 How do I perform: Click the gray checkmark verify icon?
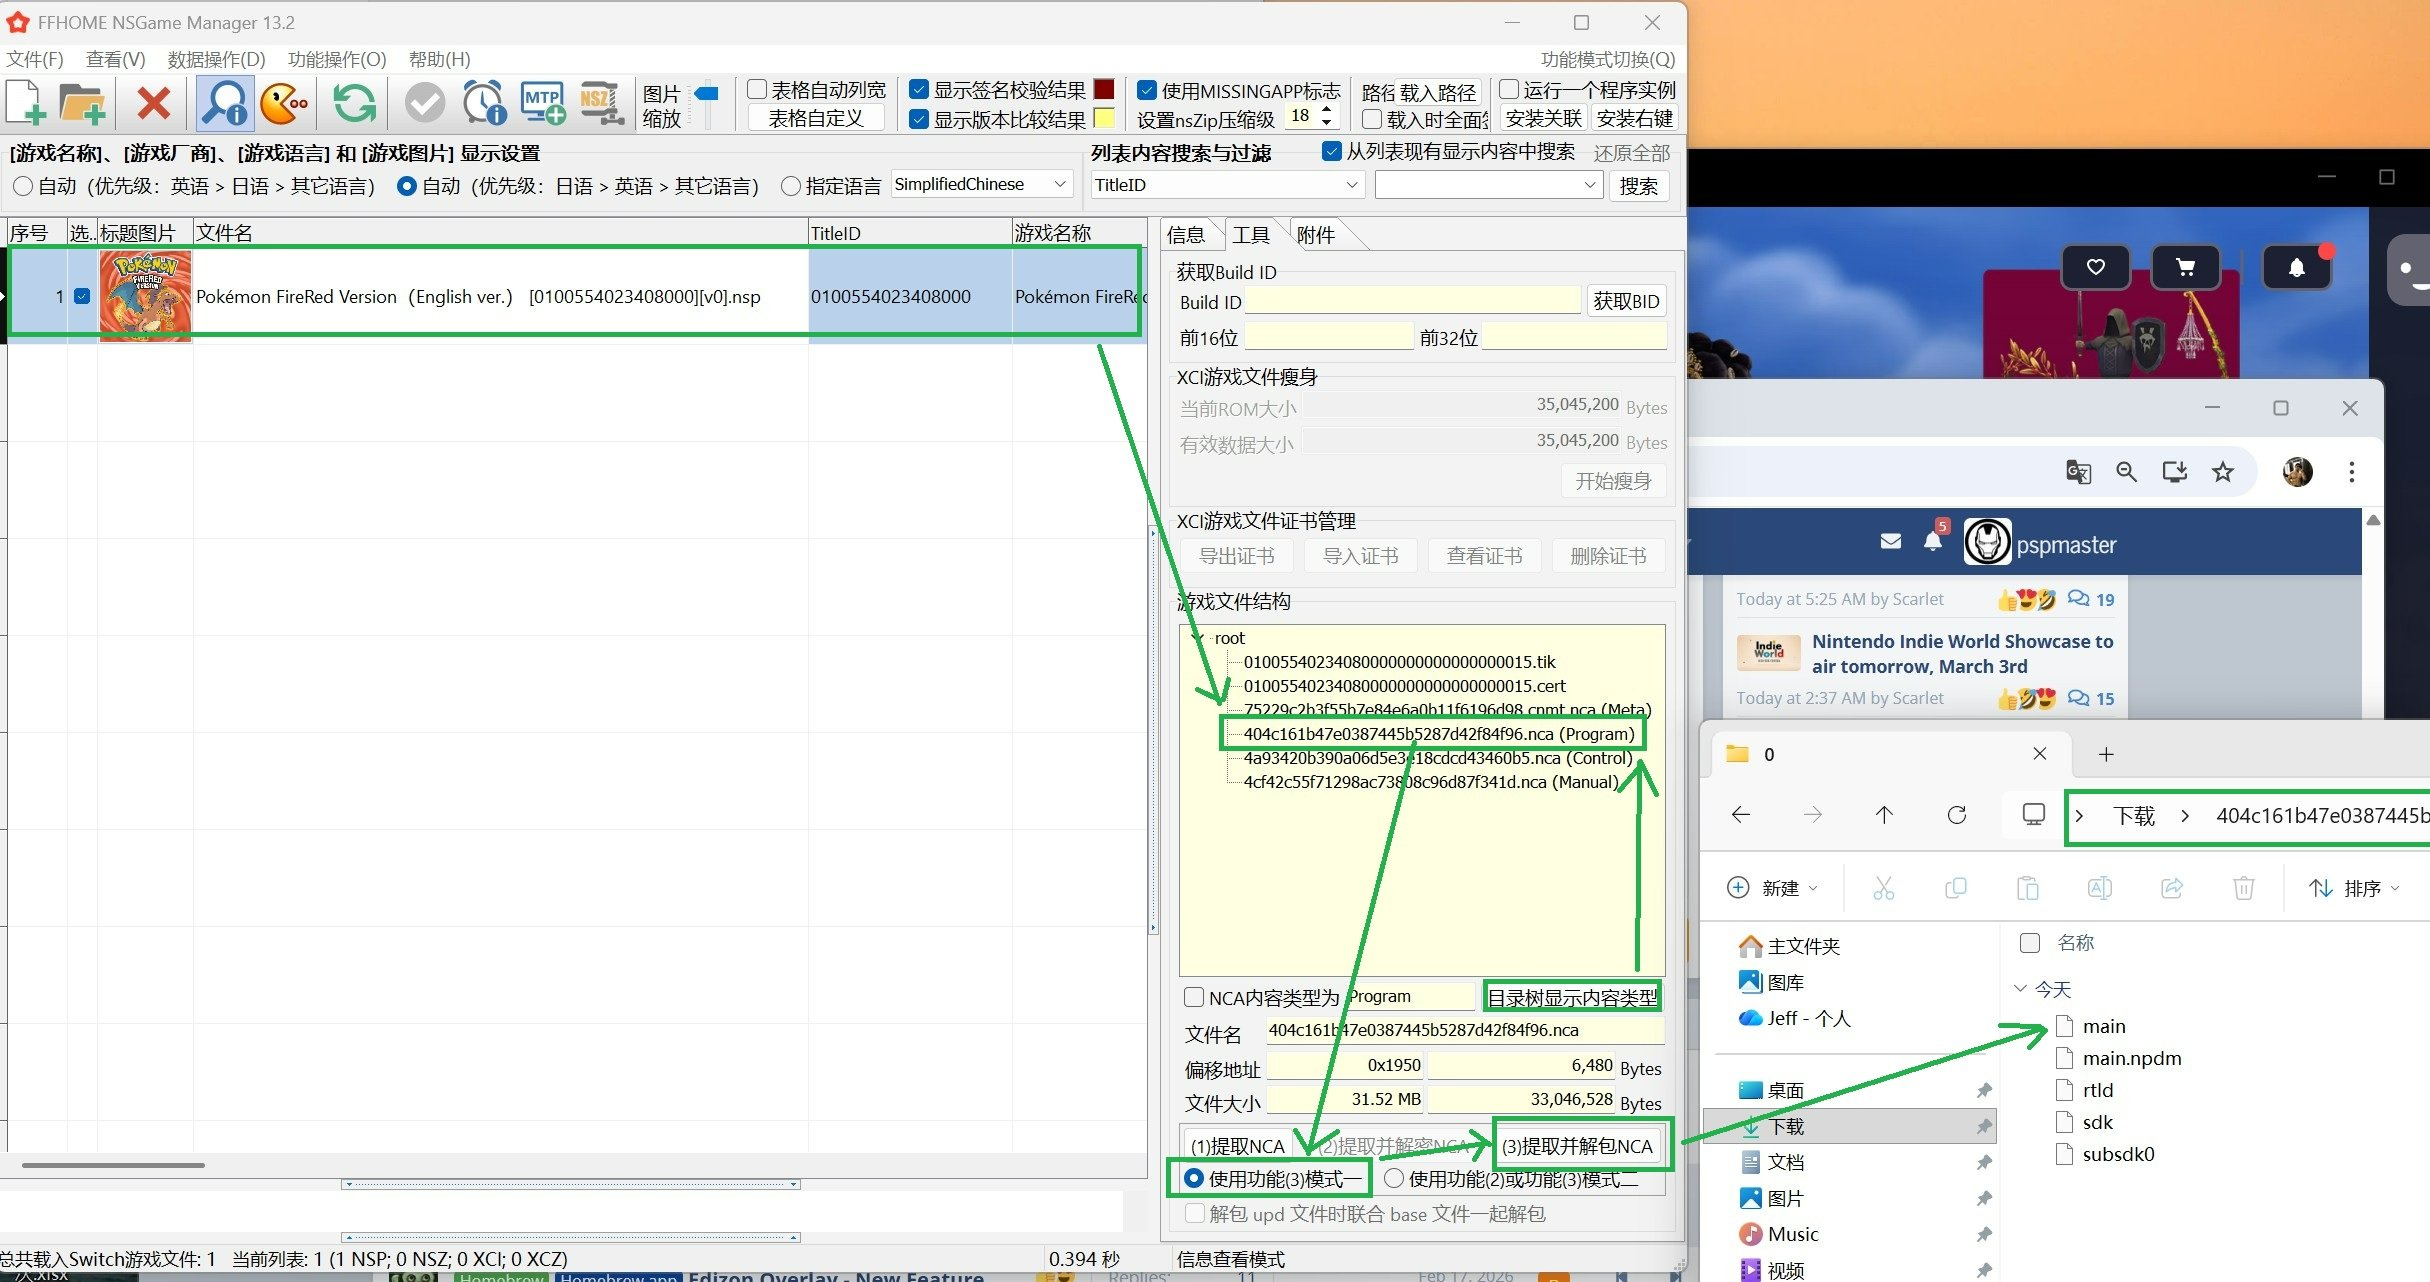pyautogui.click(x=425, y=103)
